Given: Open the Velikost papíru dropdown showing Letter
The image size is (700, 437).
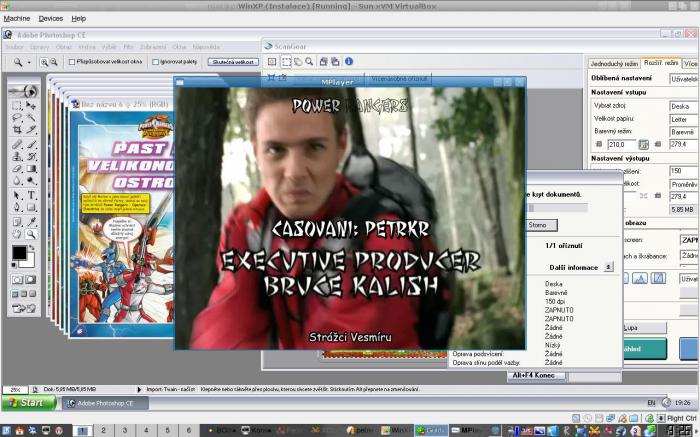Looking at the screenshot, I should click(x=684, y=119).
